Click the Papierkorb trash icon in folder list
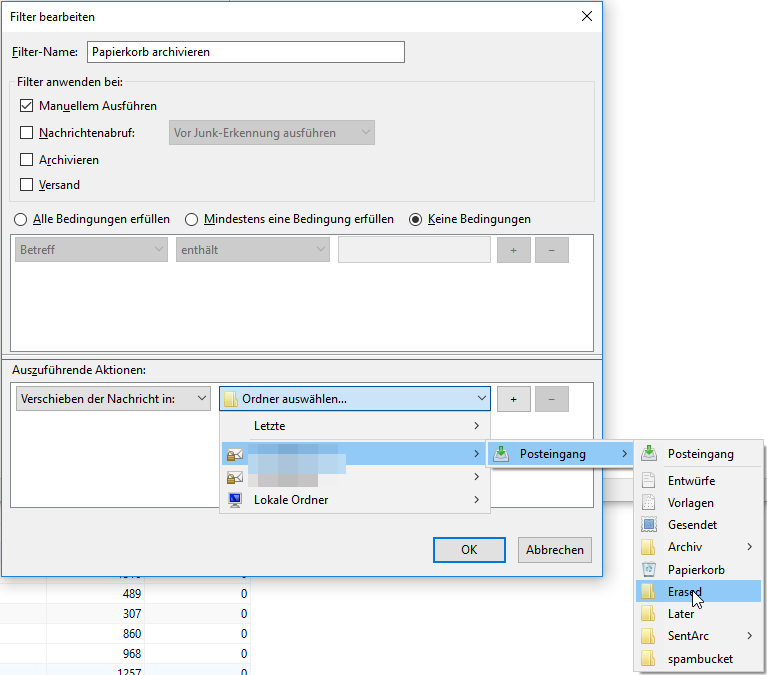This screenshot has width=767, height=675. (648, 569)
